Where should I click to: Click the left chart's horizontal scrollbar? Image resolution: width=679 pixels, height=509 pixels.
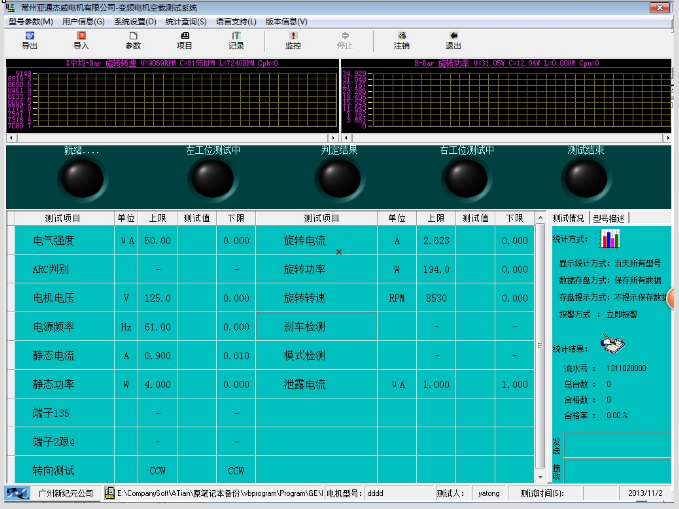pos(170,138)
